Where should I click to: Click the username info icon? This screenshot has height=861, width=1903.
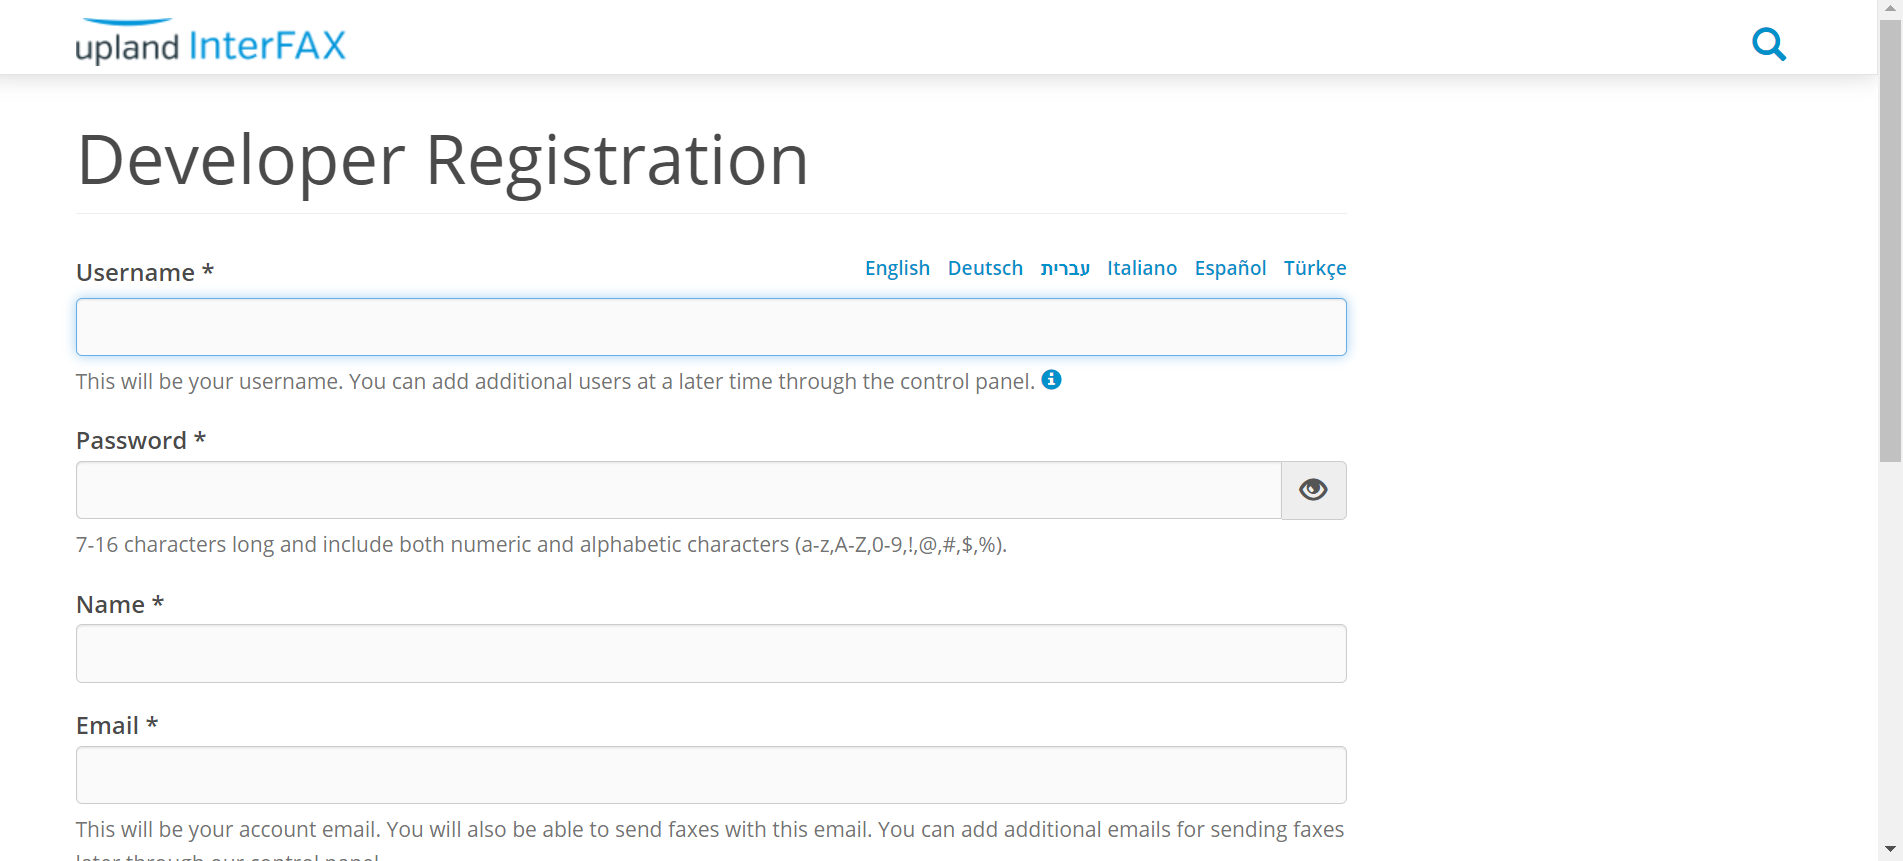[x=1051, y=380]
